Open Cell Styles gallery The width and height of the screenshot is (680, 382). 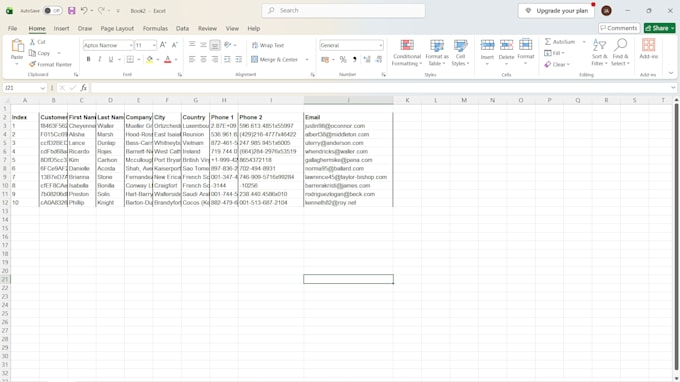460,52
